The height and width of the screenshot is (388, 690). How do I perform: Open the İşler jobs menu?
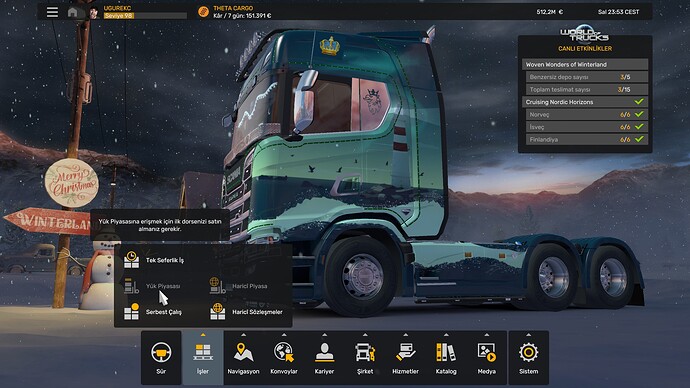coord(203,358)
